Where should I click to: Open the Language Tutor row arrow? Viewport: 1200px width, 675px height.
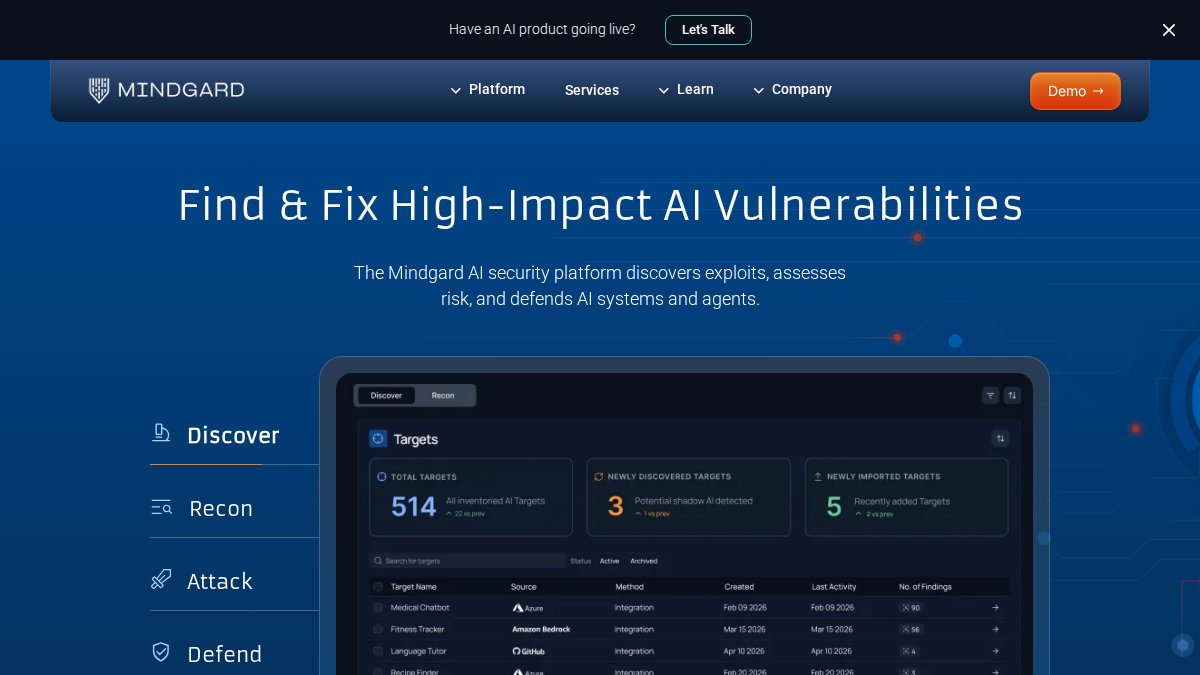point(995,651)
